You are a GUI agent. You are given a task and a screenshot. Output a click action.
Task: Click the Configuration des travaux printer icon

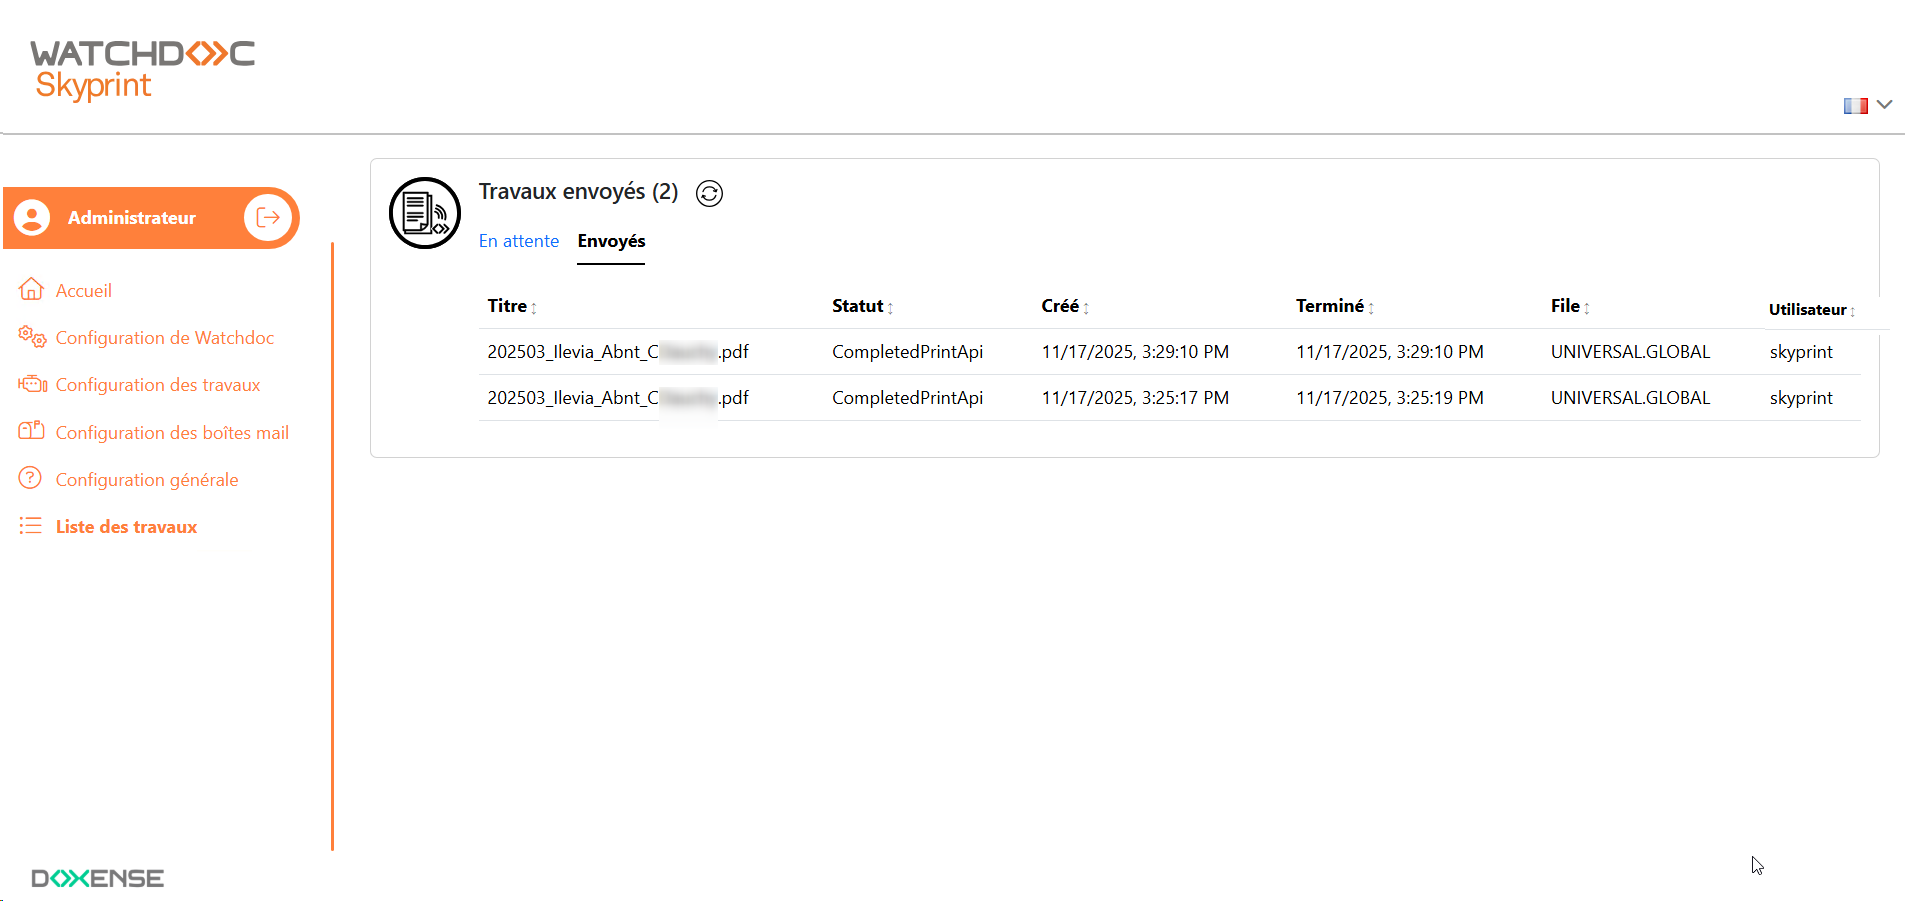click(x=32, y=384)
